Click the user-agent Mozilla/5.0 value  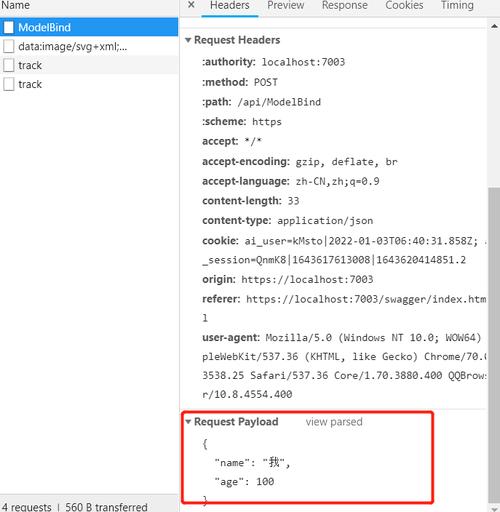tap(373, 338)
